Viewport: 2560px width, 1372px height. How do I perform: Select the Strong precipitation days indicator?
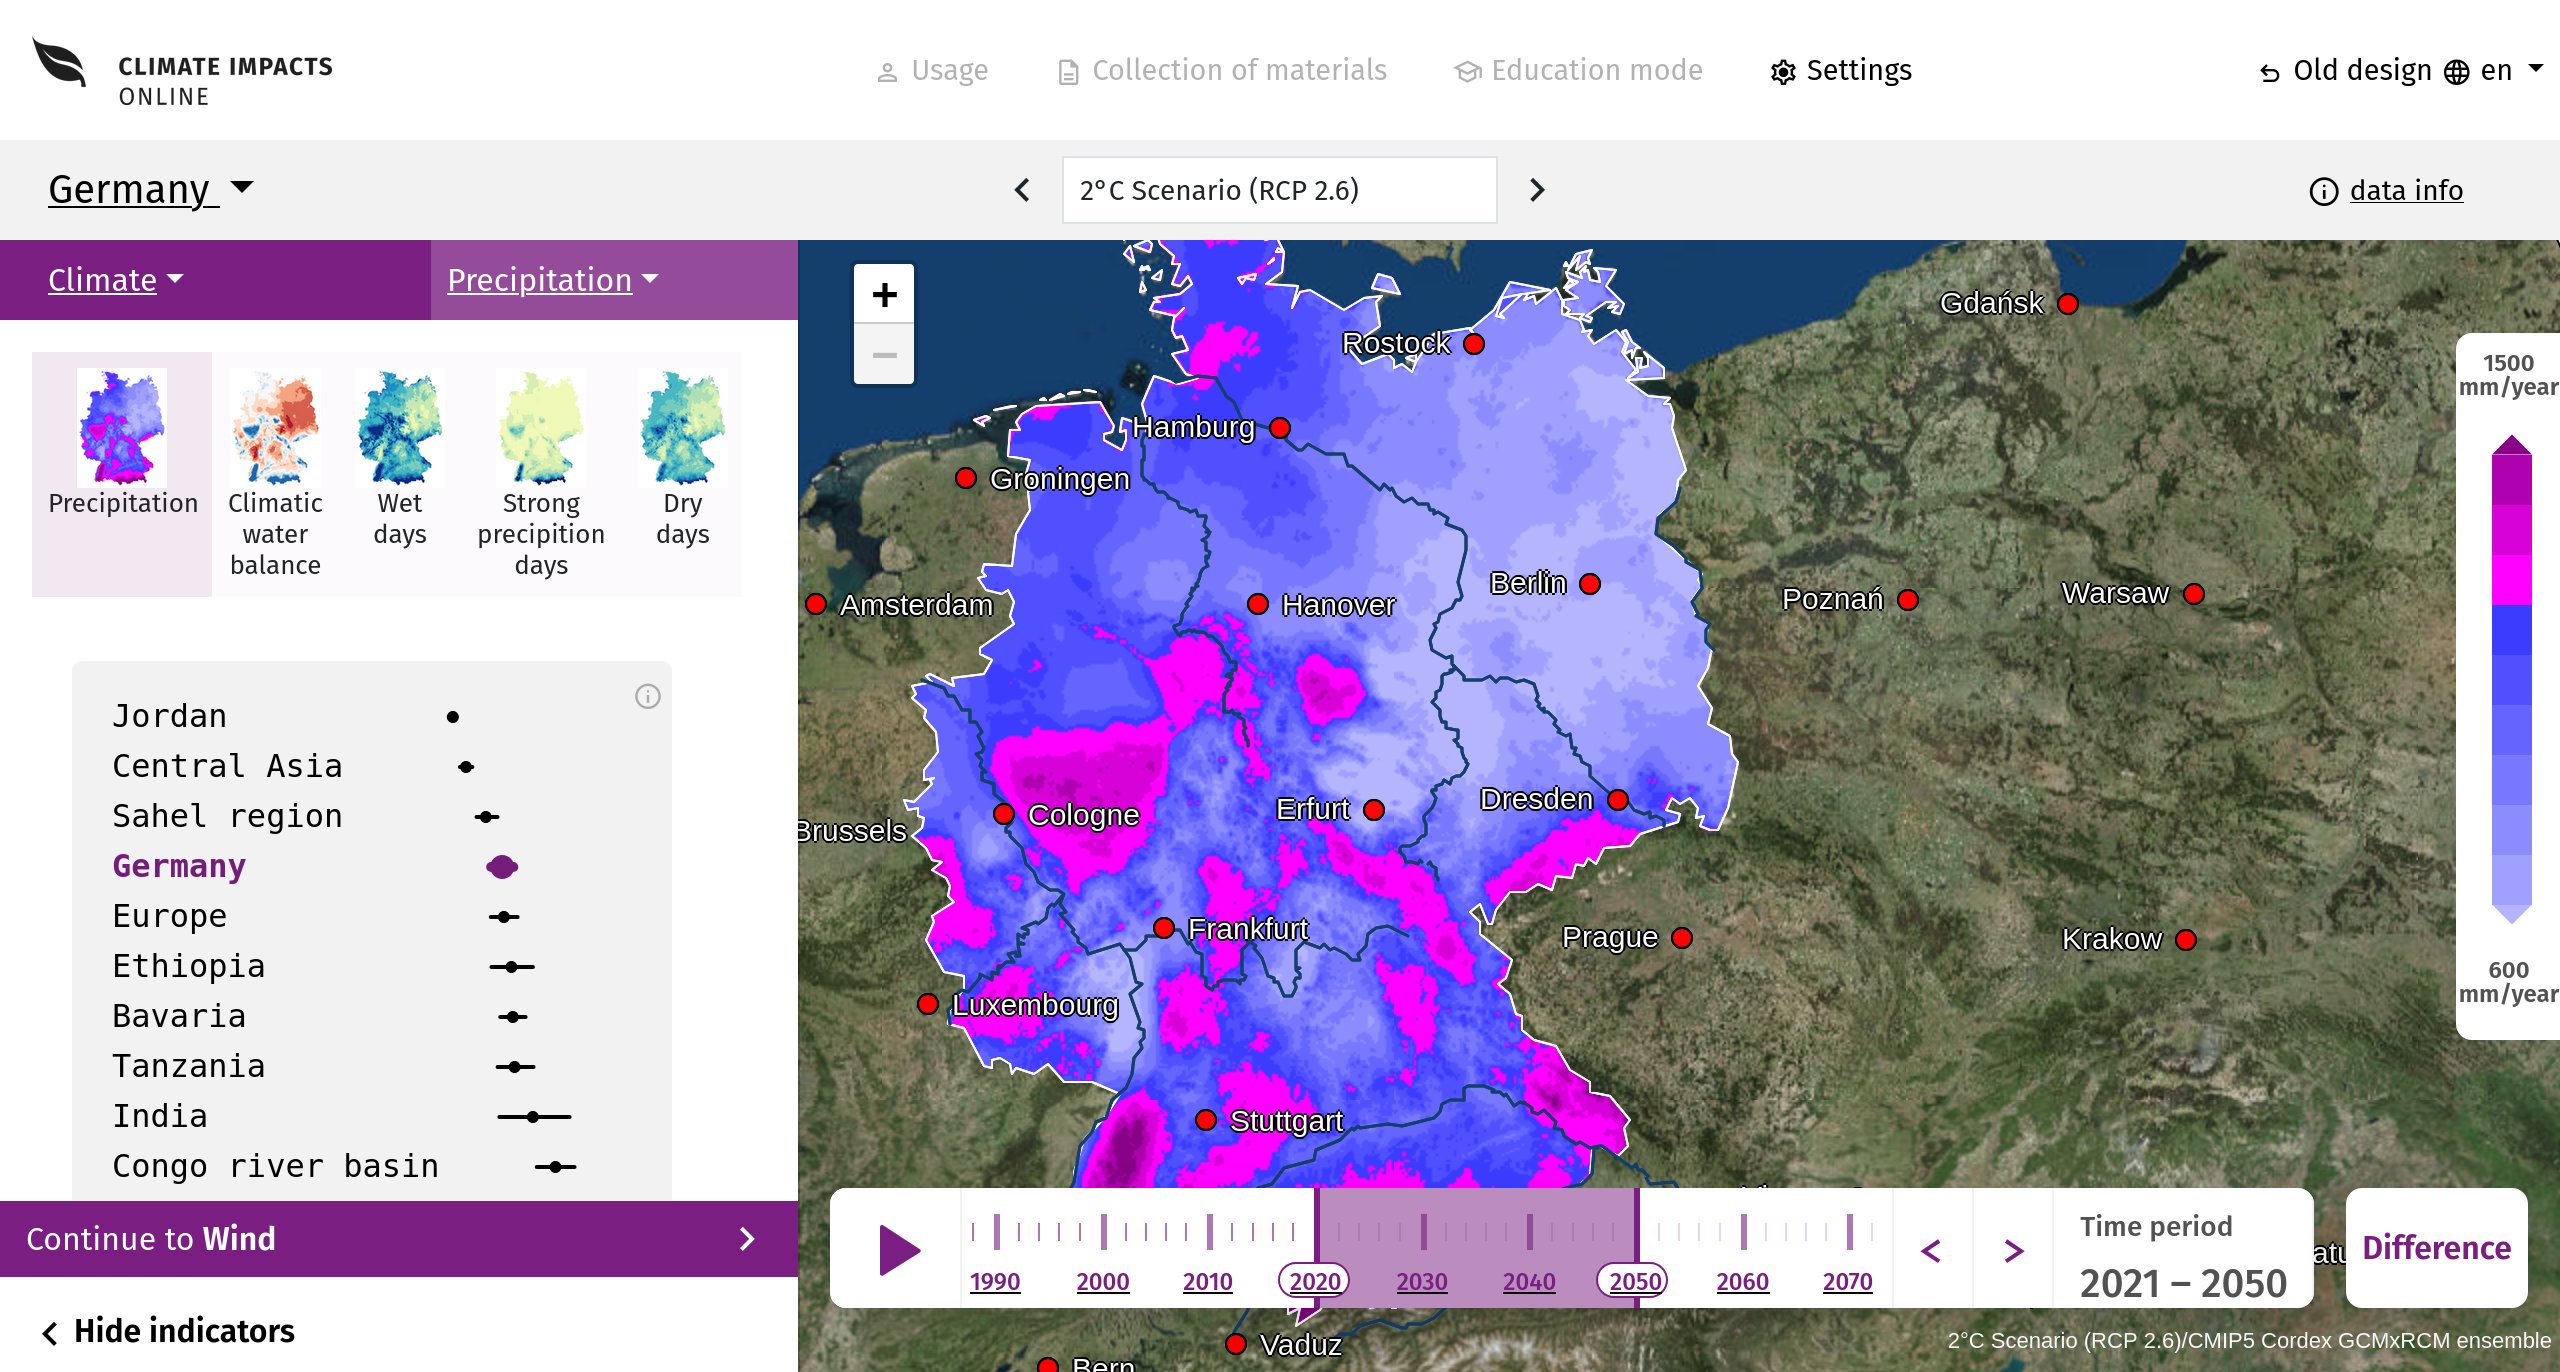tap(541, 474)
